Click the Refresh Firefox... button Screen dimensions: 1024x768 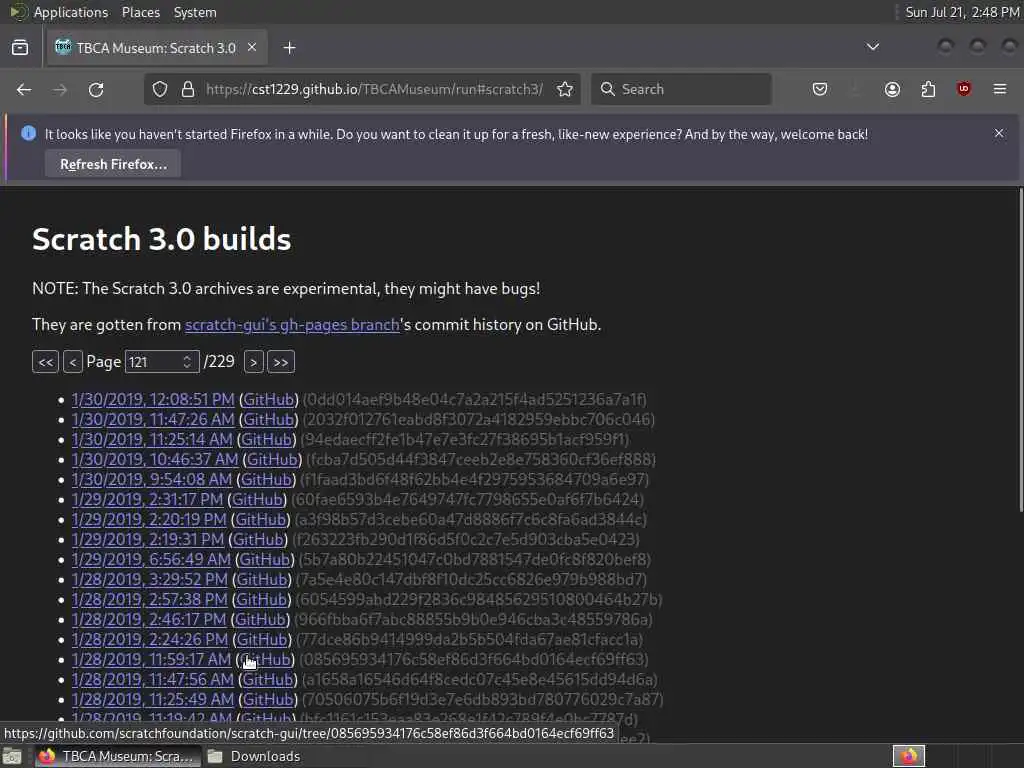[113, 164]
